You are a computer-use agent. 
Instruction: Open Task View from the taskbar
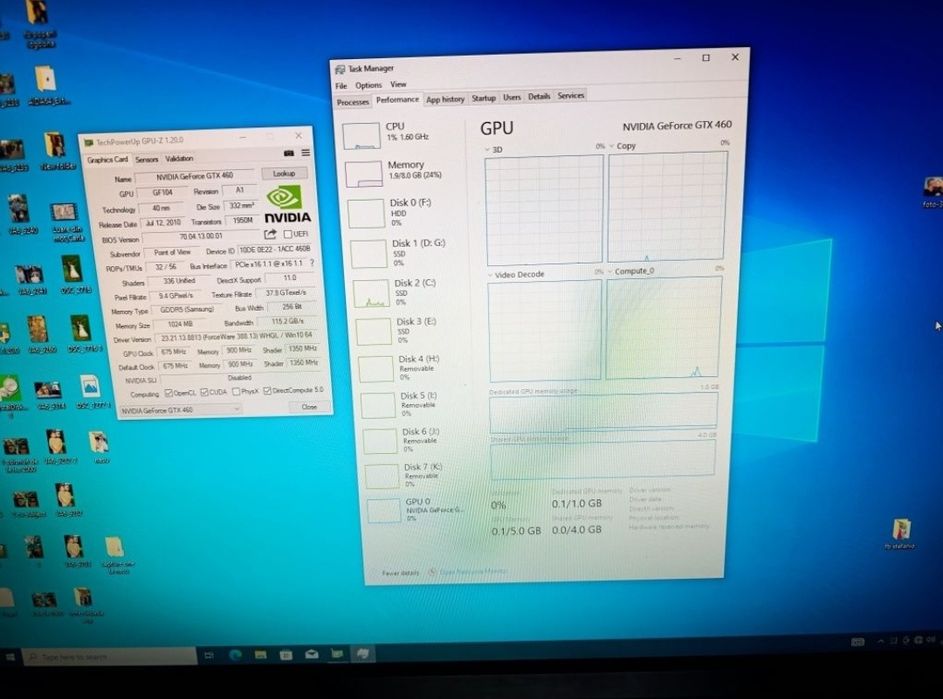pos(209,655)
